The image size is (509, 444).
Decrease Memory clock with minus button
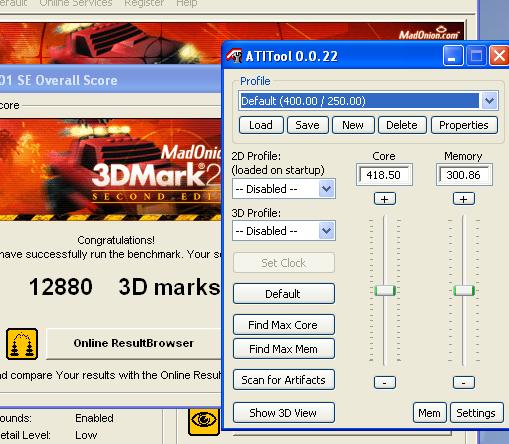click(464, 382)
